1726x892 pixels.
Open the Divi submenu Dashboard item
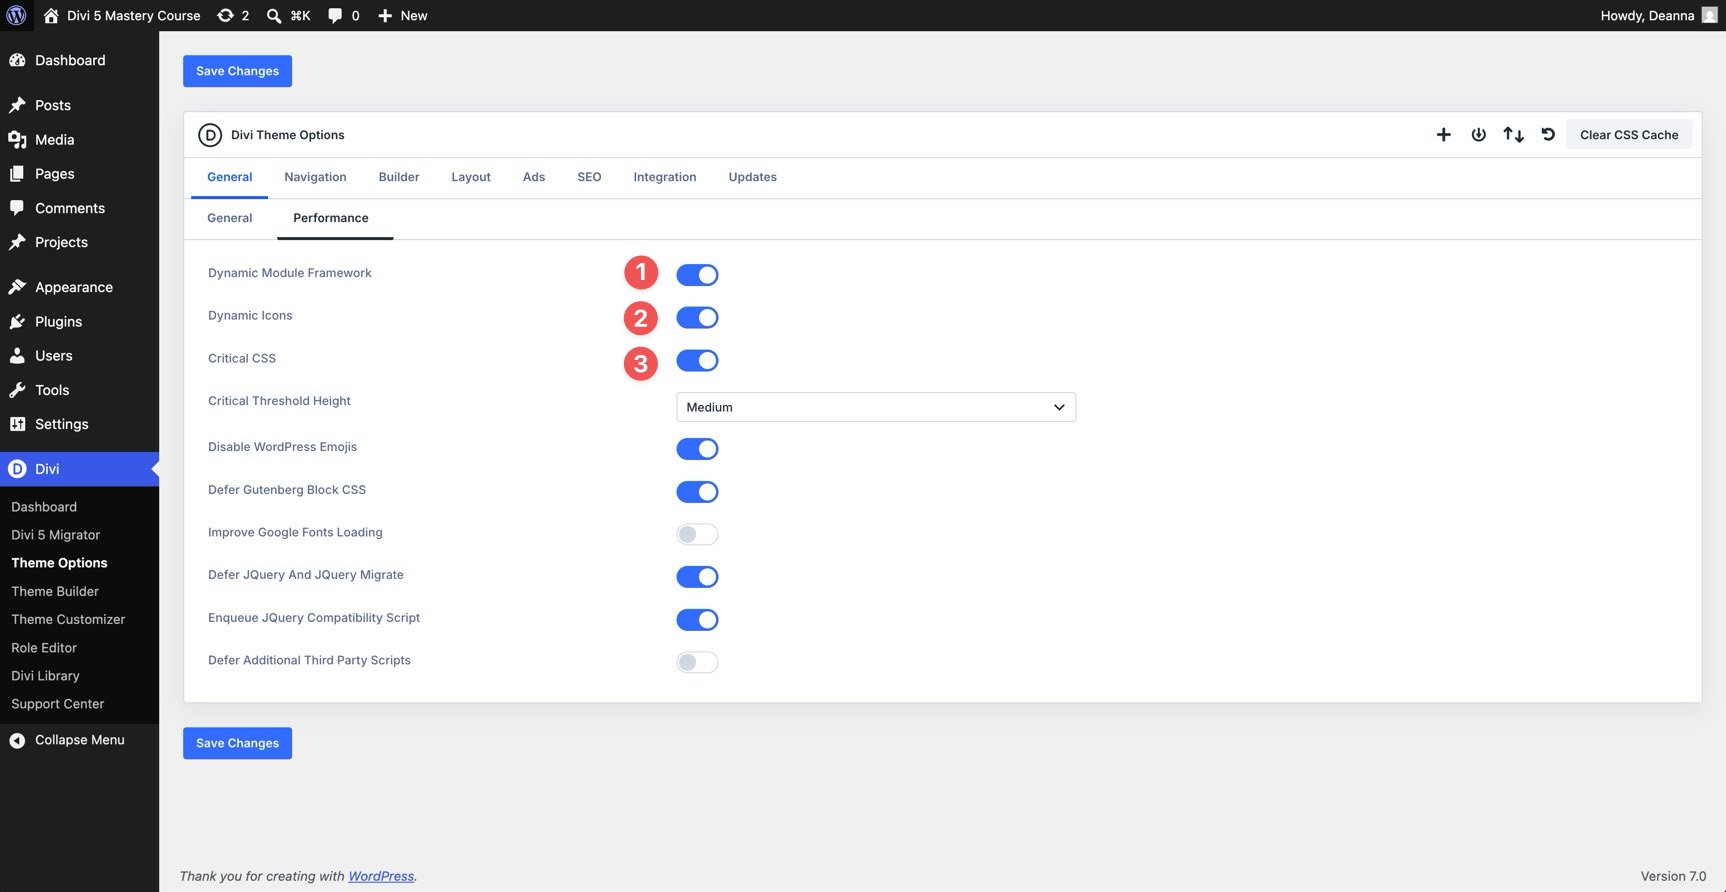pyautogui.click(x=44, y=507)
